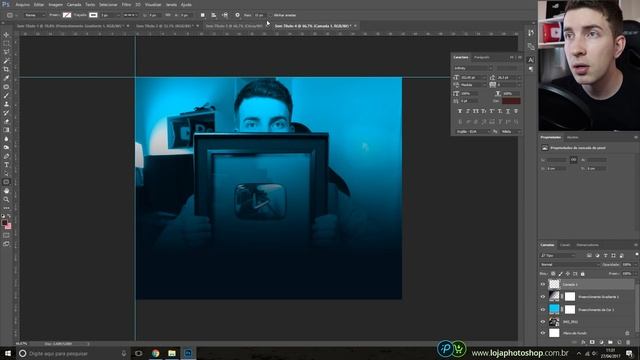
Task: Click Task View button on taskbar
Action: 138,353
